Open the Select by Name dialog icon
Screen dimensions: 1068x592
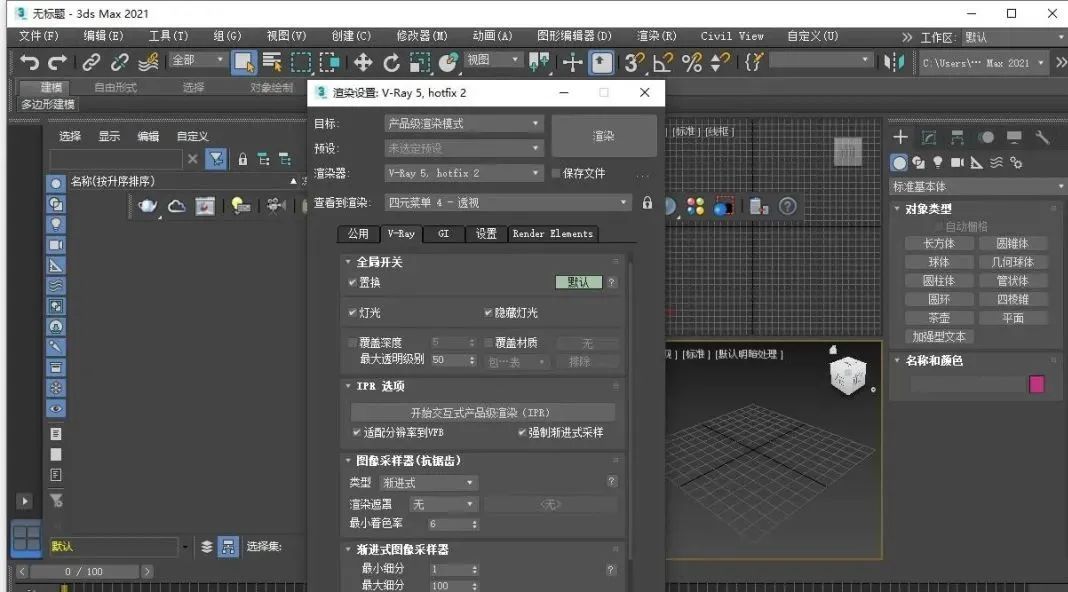(x=271, y=62)
